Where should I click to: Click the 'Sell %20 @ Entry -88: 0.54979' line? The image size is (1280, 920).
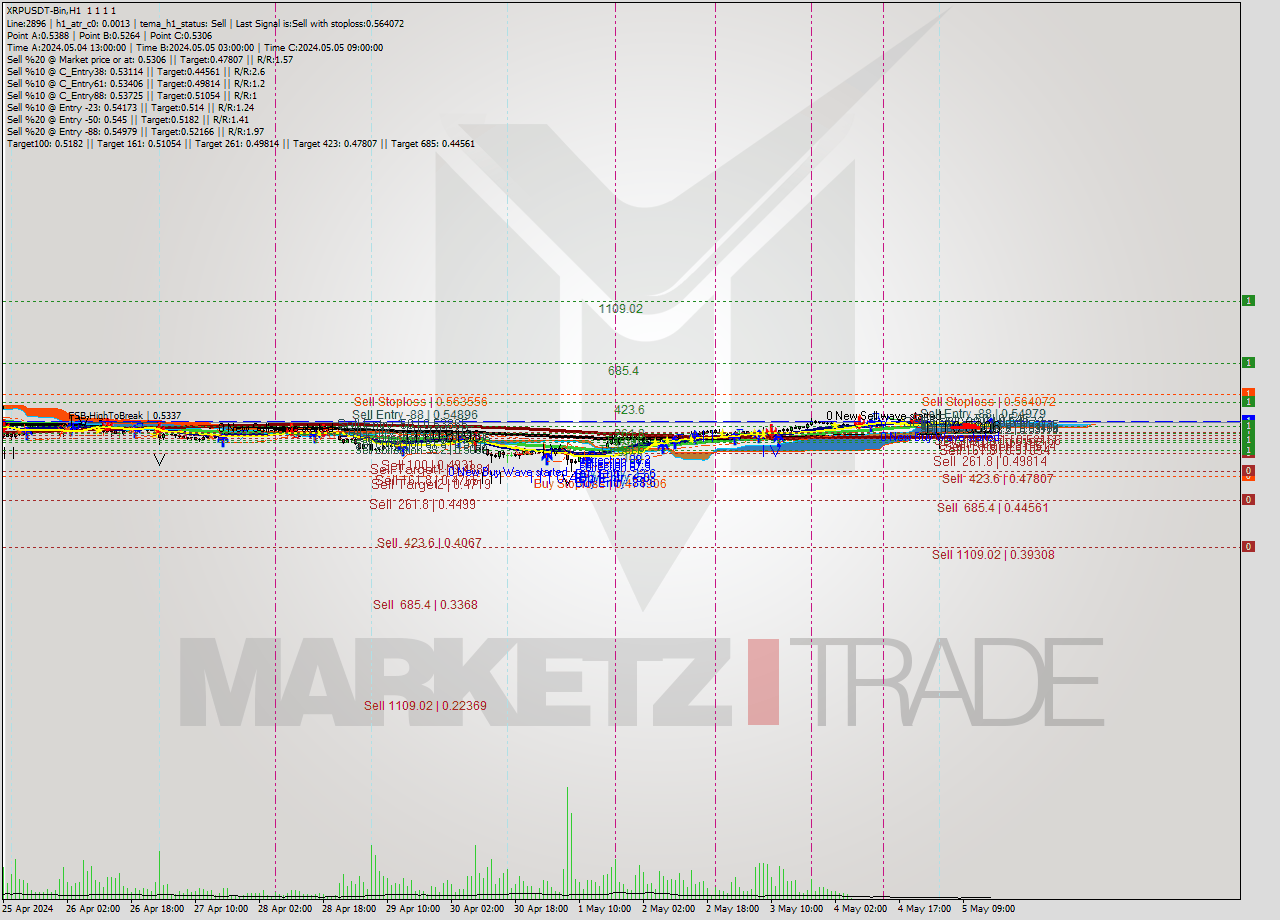tap(135, 131)
